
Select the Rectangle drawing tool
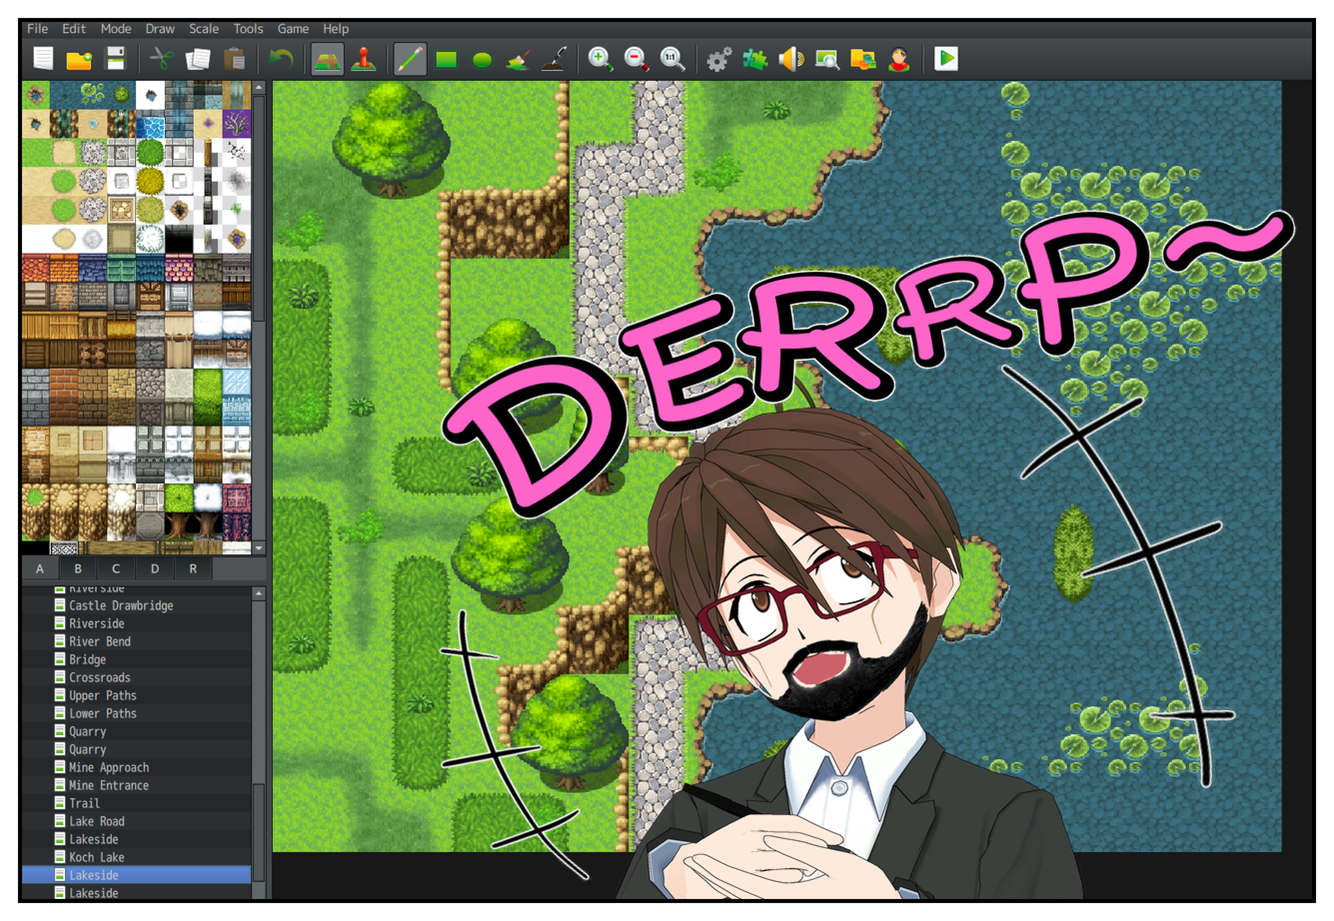(x=446, y=60)
